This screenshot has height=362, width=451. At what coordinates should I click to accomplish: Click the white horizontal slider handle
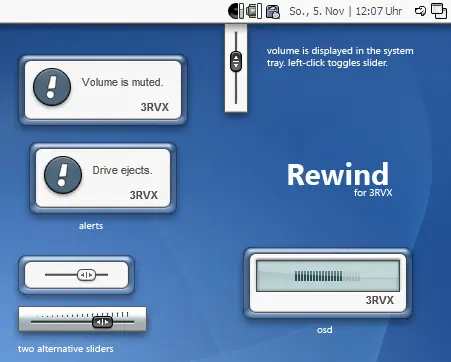tap(86, 275)
